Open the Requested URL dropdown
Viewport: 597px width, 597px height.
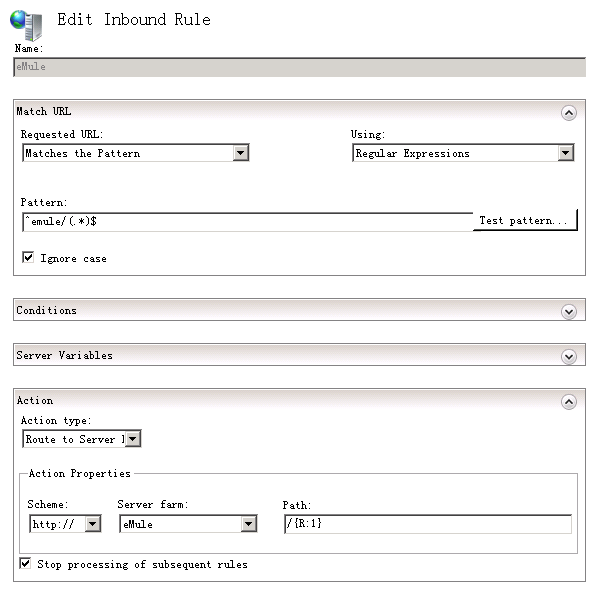click(241, 153)
